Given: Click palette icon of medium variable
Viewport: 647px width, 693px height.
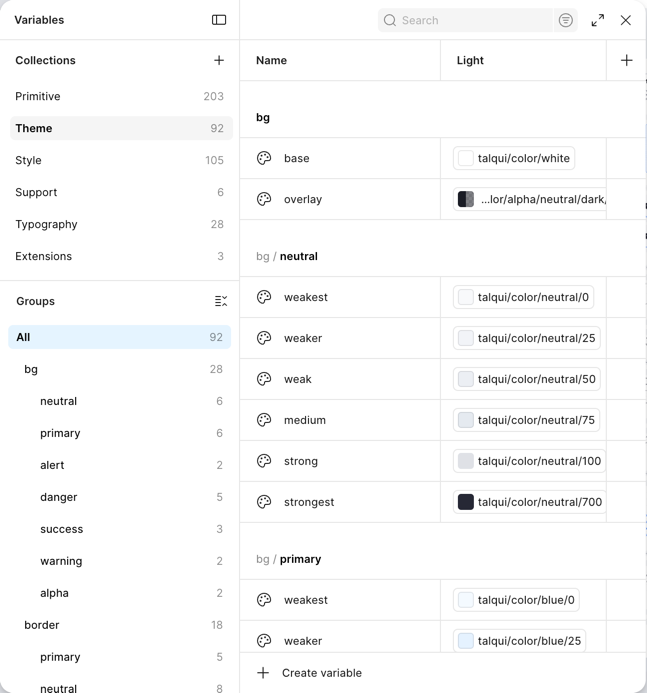Looking at the screenshot, I should (264, 420).
